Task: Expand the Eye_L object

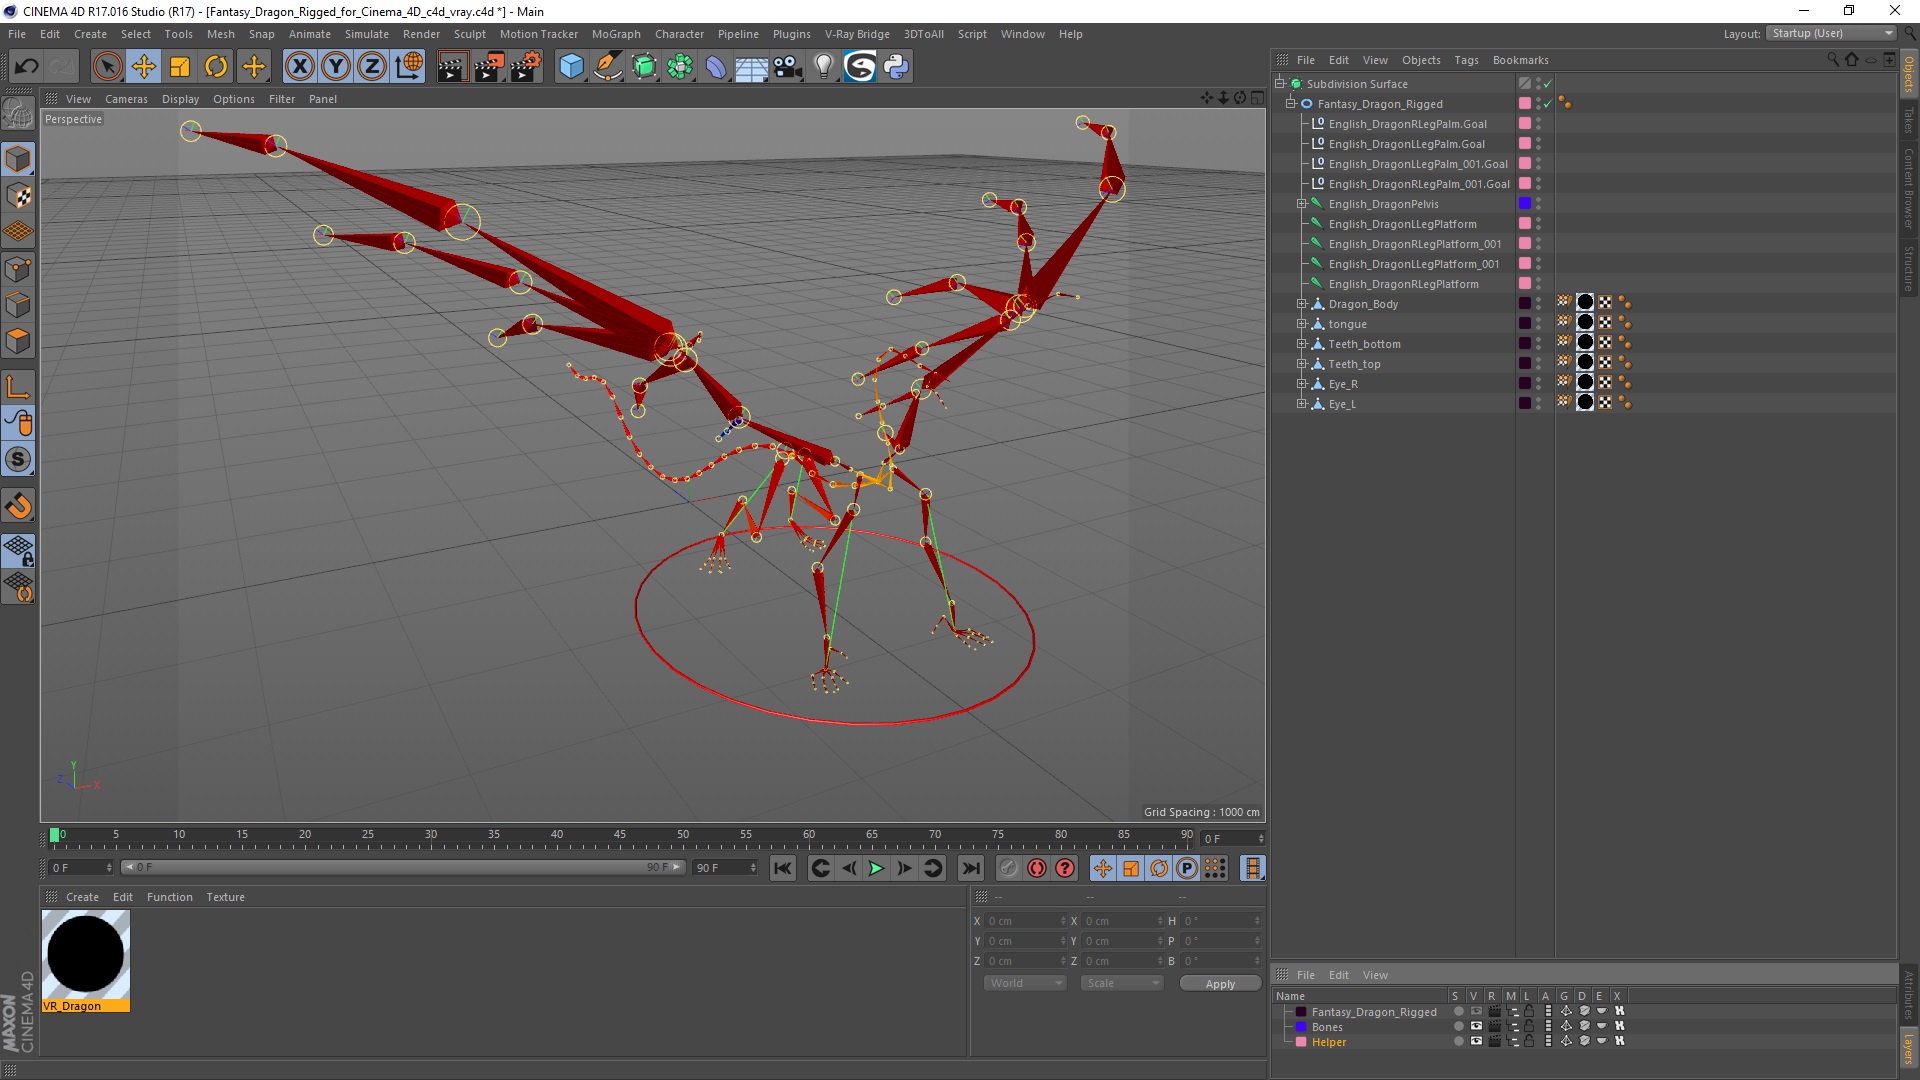Action: pyautogui.click(x=1302, y=404)
